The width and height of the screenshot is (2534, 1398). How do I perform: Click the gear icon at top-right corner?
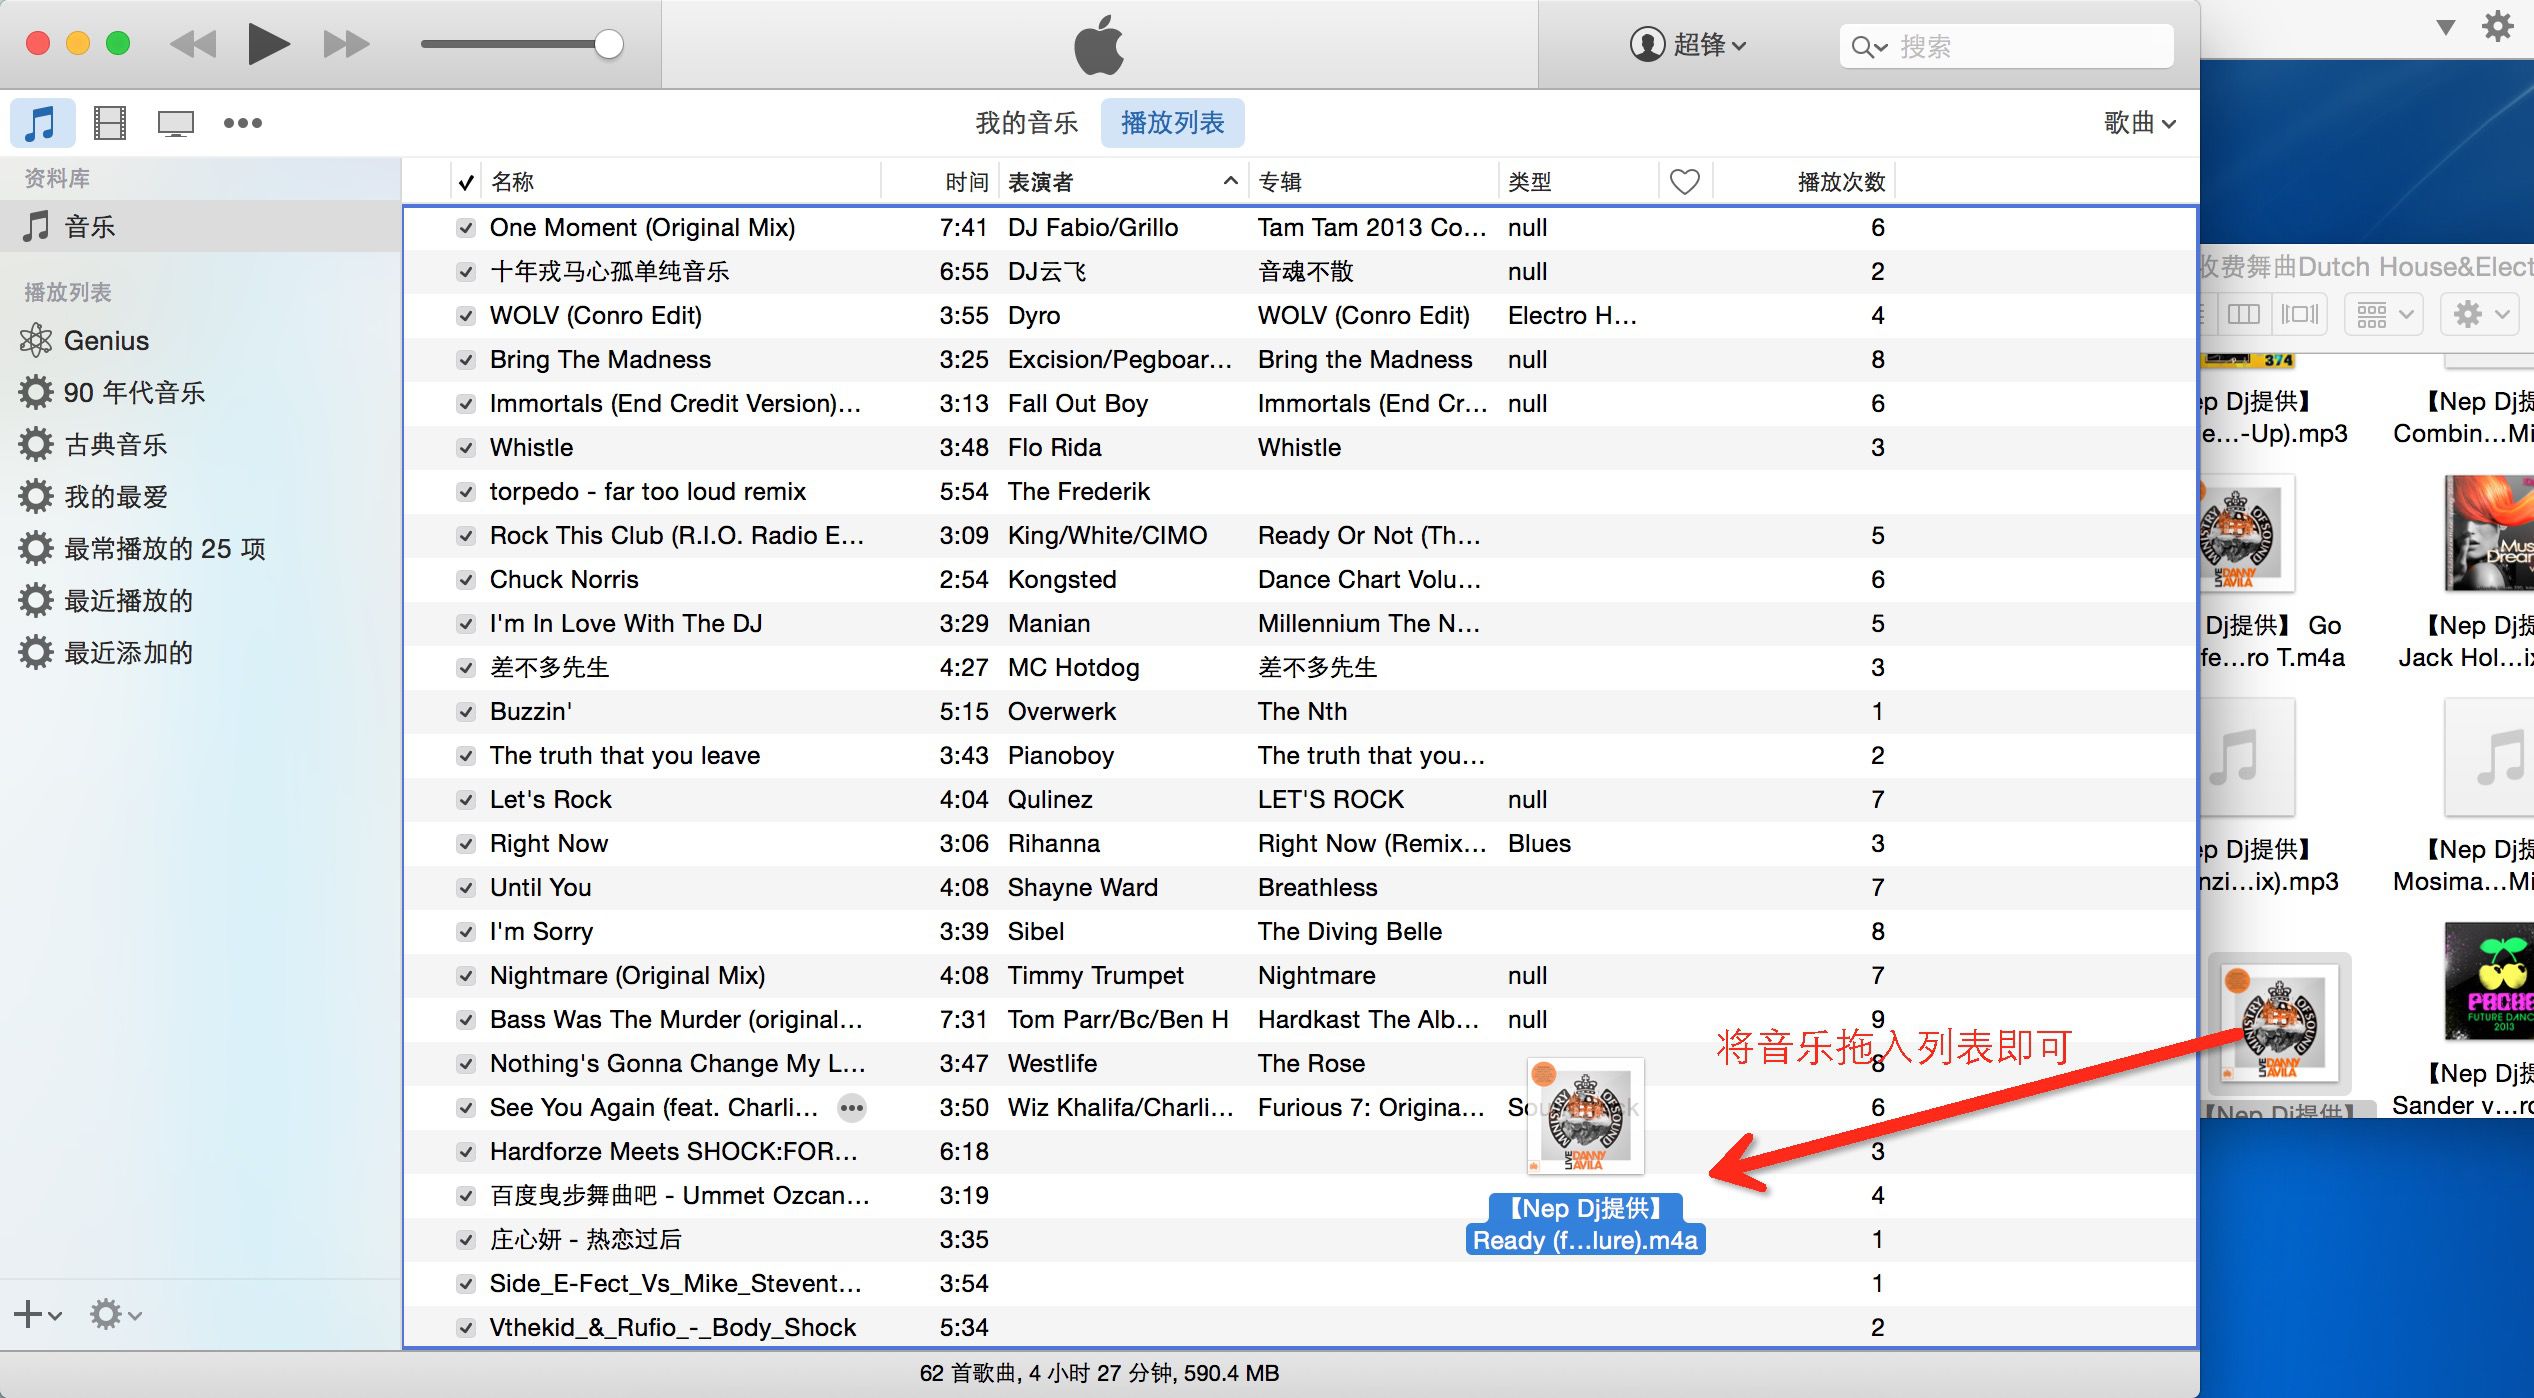point(2498,26)
